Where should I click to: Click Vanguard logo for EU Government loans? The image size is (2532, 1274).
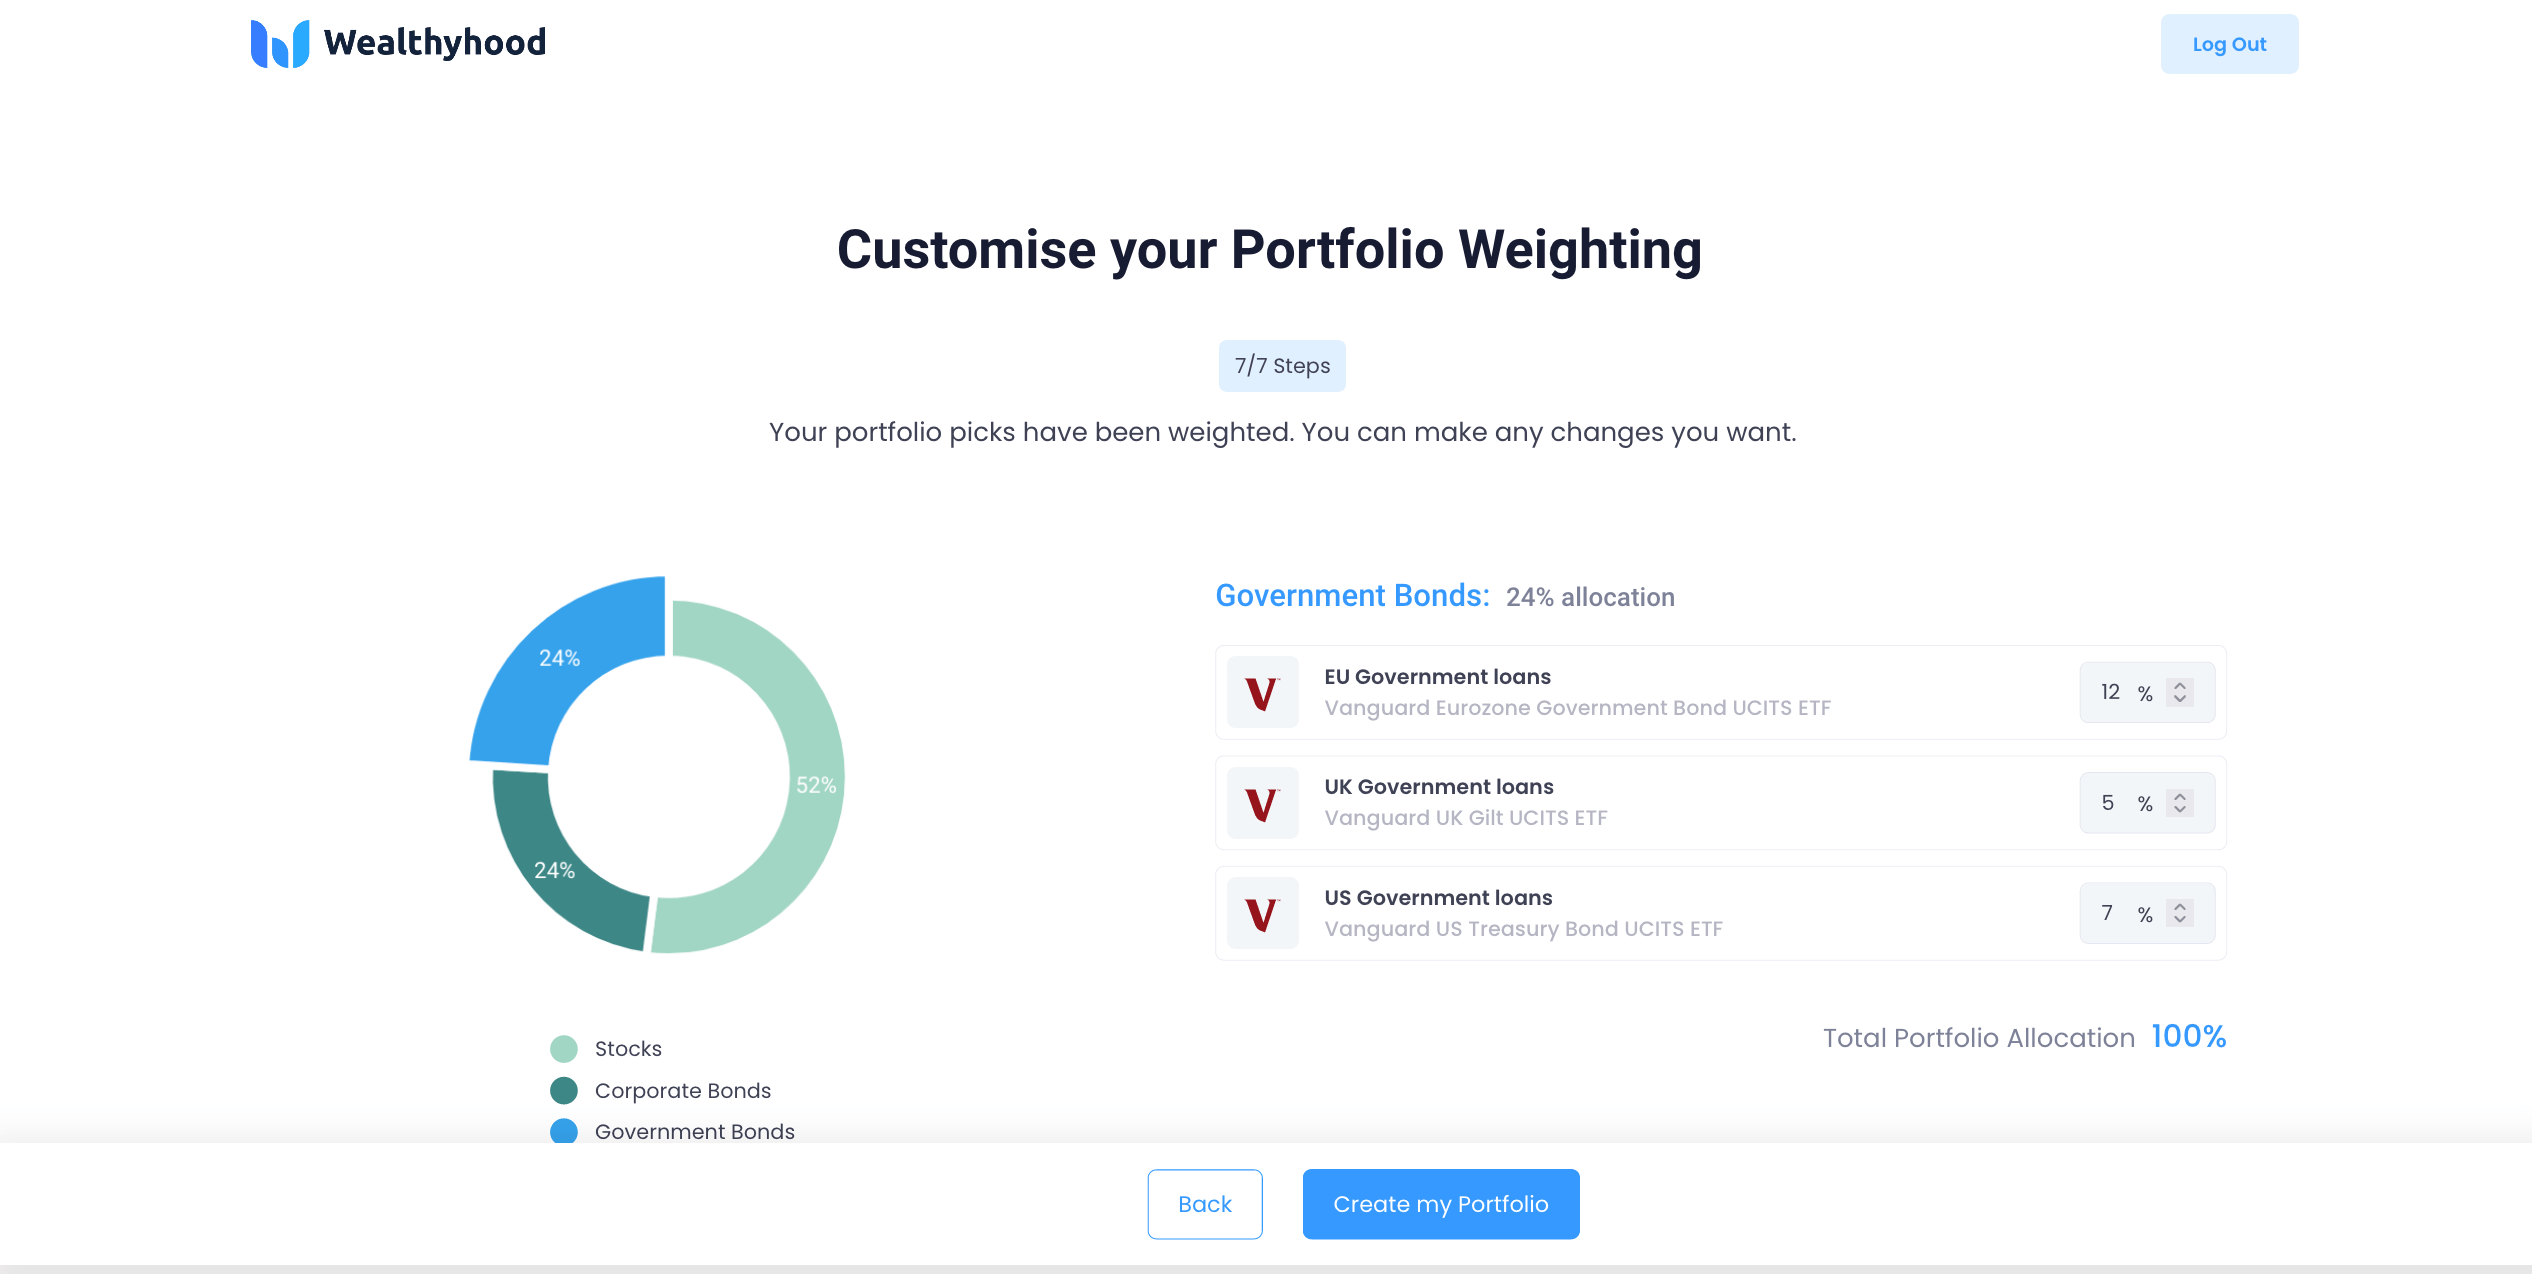tap(1262, 692)
